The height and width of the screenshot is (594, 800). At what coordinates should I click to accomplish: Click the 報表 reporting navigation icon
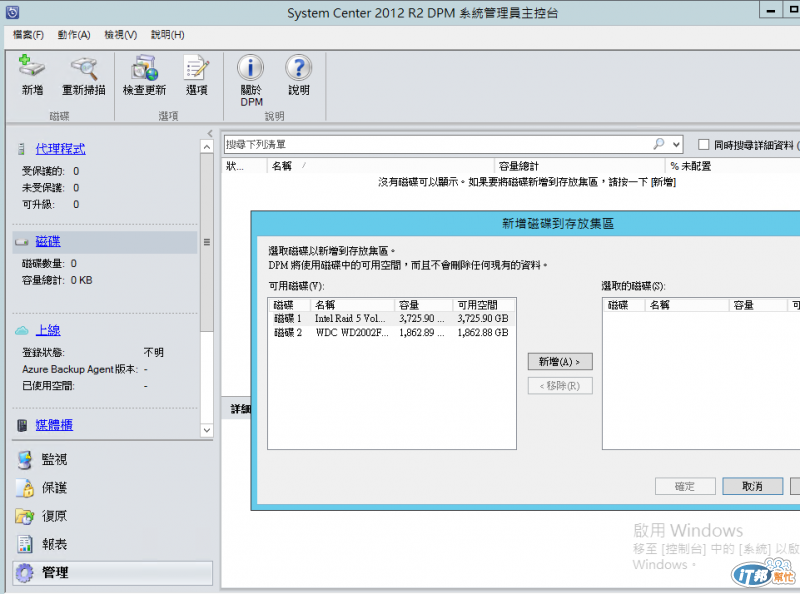pyautogui.click(x=24, y=544)
